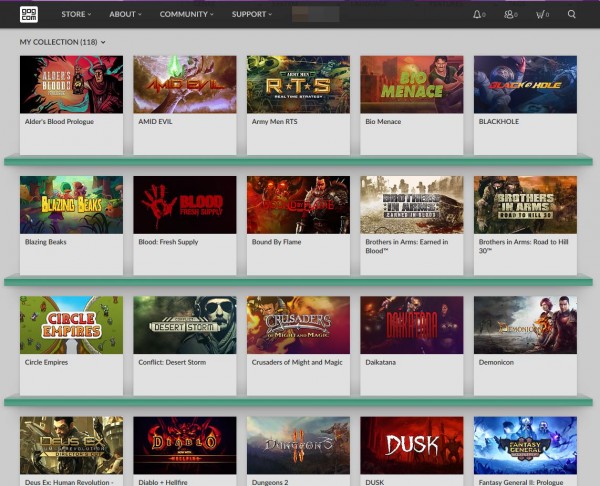Click the "Blood: Fresh Supply" title text
The image size is (600, 486).
[x=168, y=242]
